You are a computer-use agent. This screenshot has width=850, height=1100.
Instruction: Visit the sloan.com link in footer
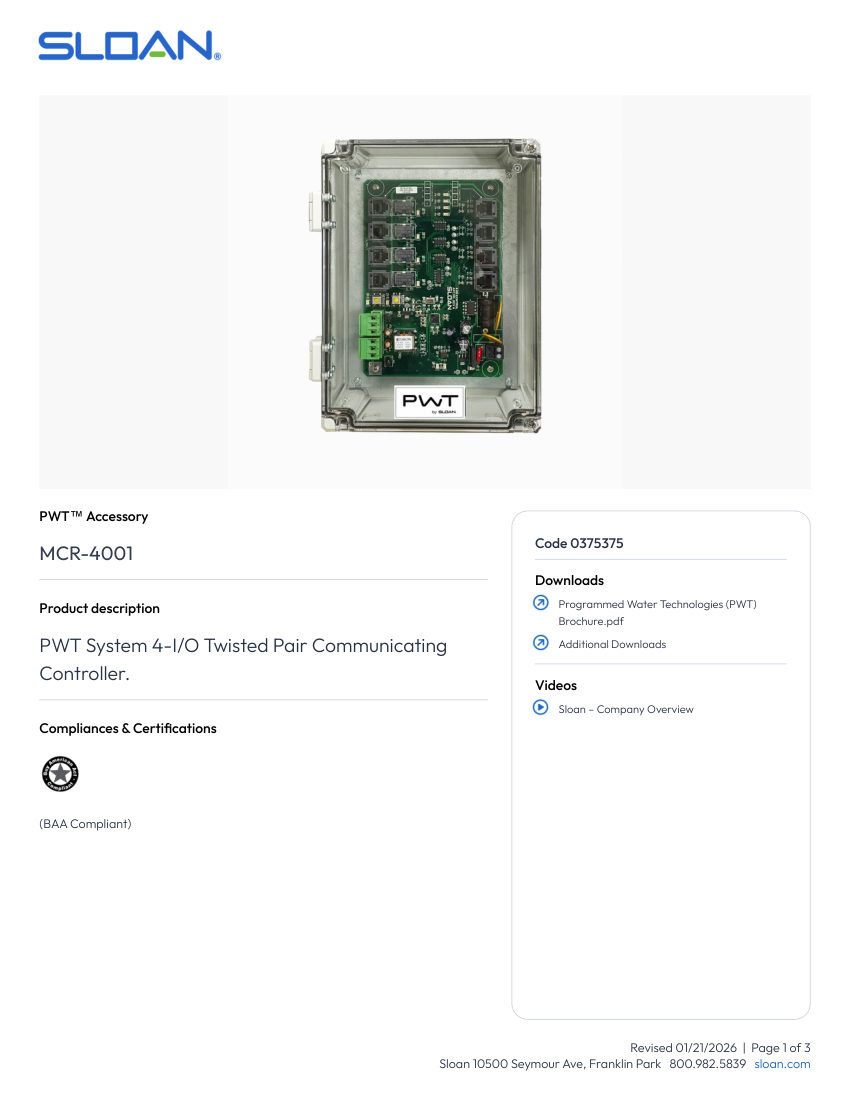point(782,1064)
